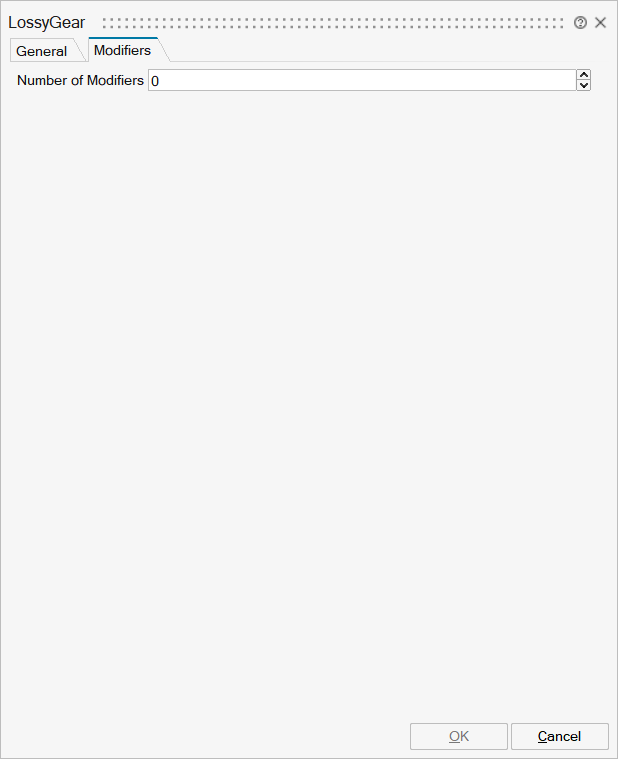Click the dotted drag handle in title bar
The image size is (618, 759).
[333, 23]
